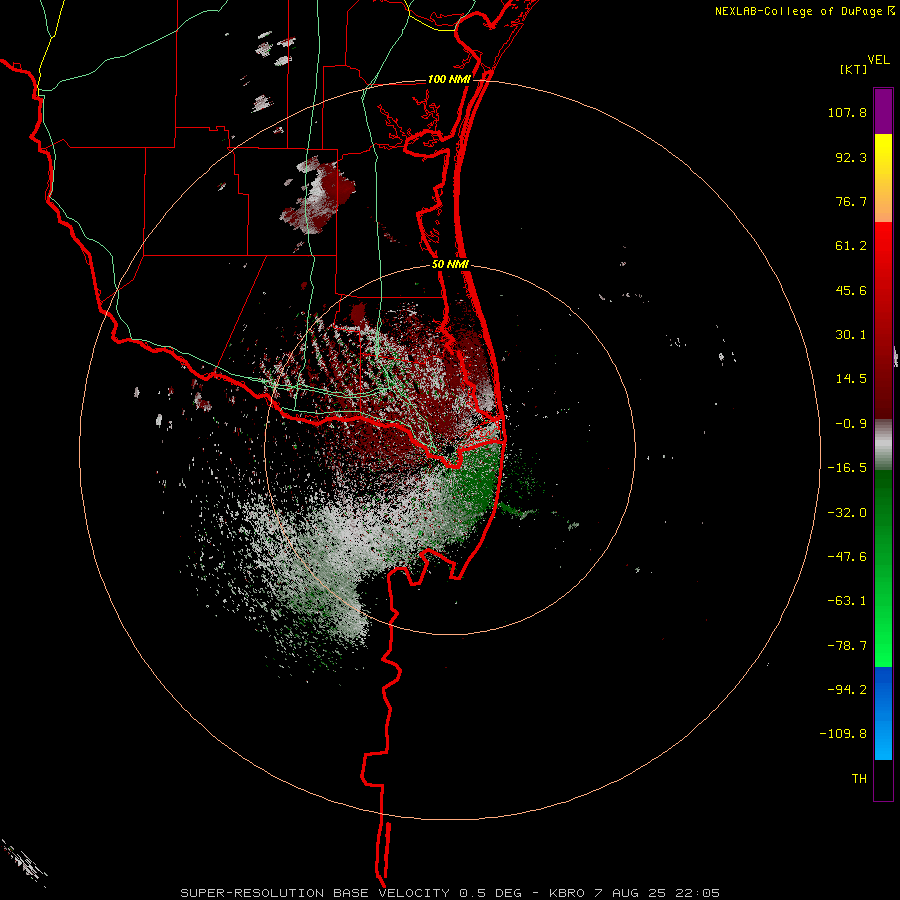
Task: Click the 76.7 legend value
Action: (851, 201)
